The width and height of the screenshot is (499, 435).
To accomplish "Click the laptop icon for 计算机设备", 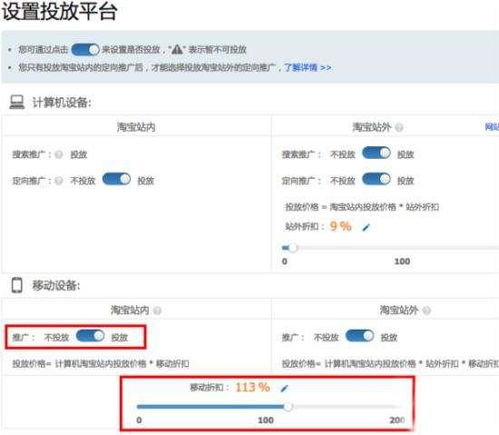I will coord(17,102).
